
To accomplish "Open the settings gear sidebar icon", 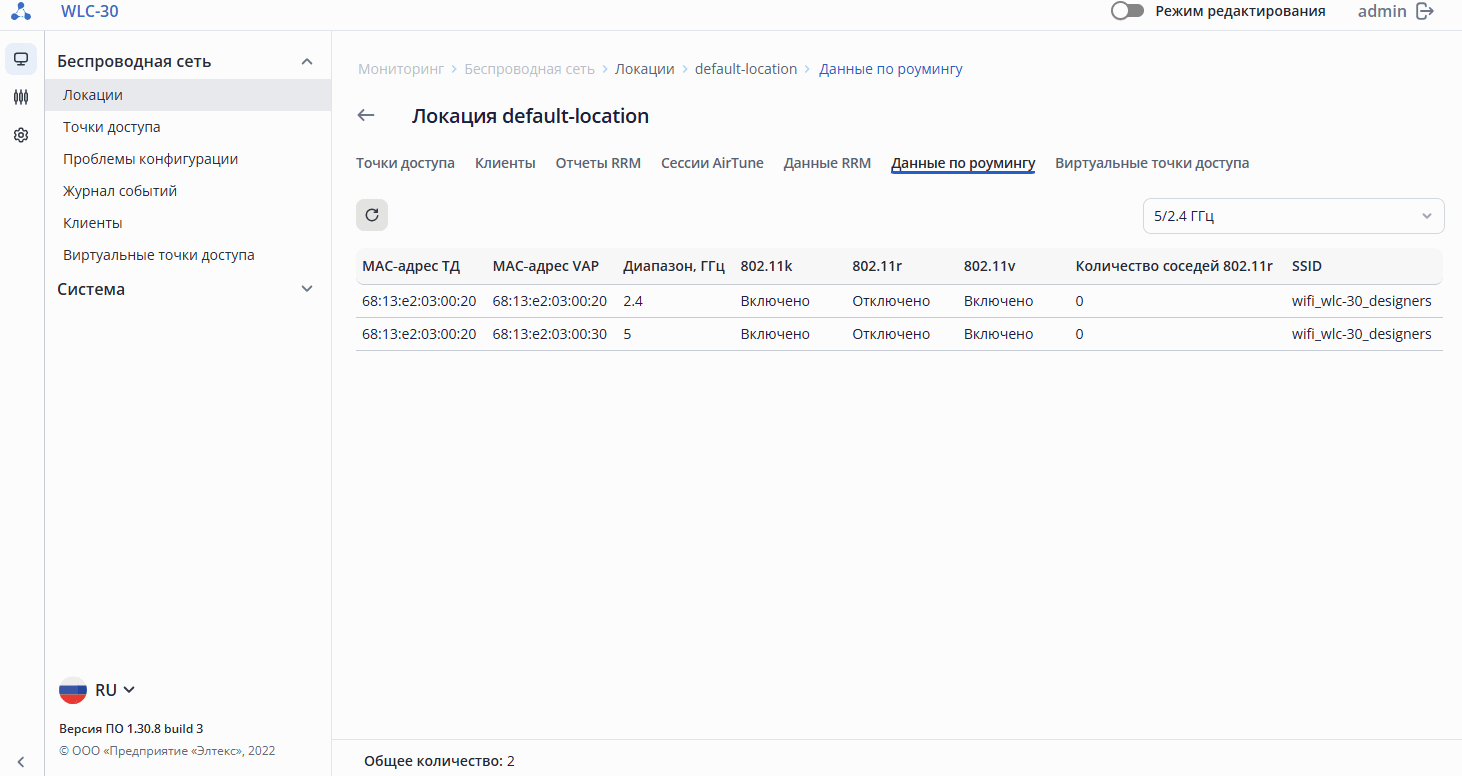I will pyautogui.click(x=21, y=135).
